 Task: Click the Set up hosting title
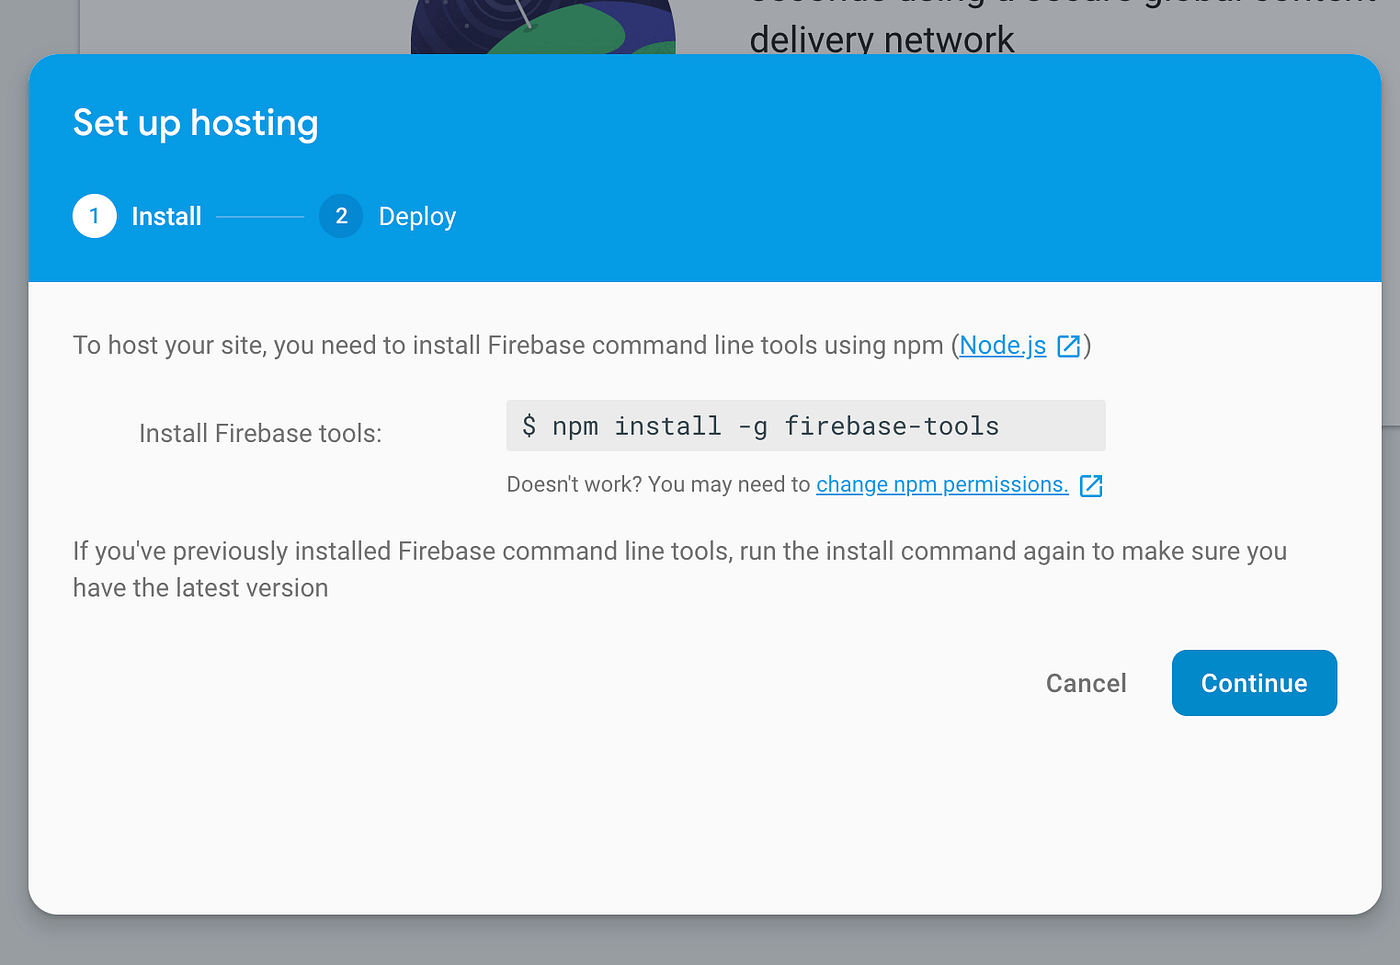195,122
